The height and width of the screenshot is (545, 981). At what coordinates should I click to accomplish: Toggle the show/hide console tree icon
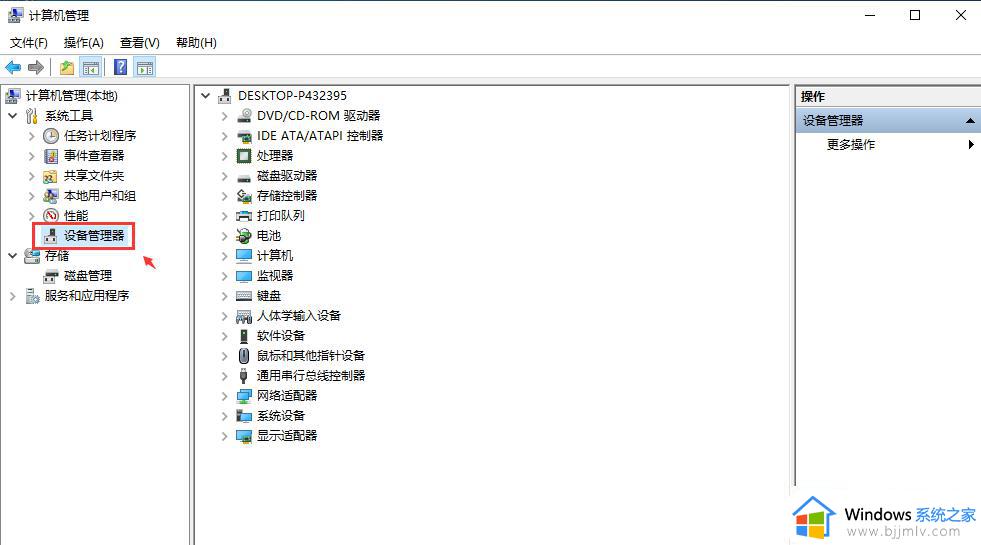pos(91,68)
